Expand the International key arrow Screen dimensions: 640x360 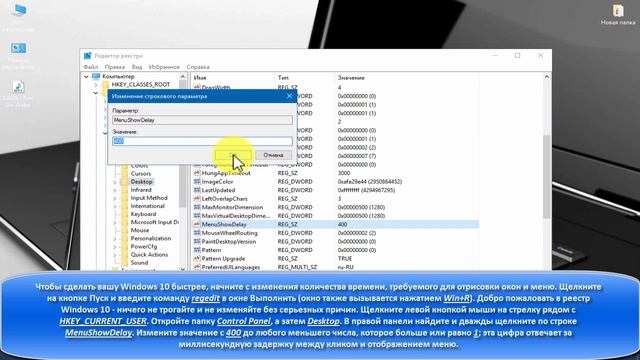point(115,207)
